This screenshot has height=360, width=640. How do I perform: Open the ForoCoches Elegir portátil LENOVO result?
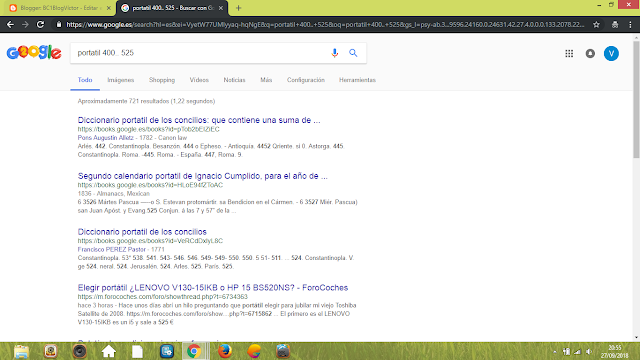click(x=213, y=288)
